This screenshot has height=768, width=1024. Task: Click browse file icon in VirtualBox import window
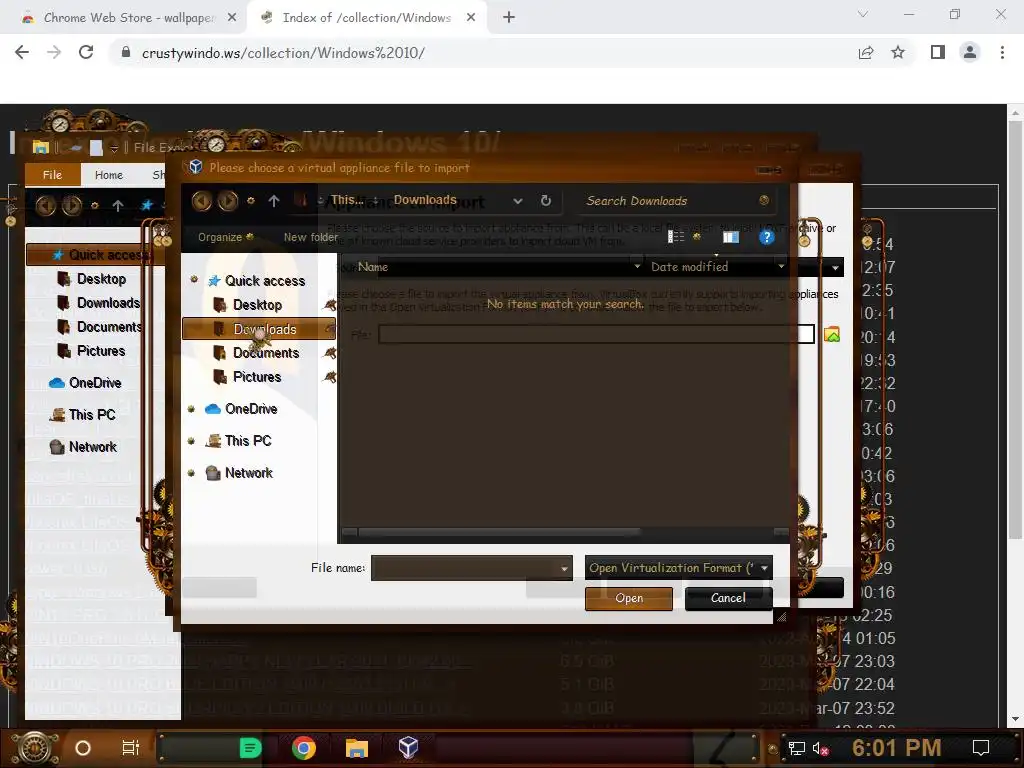[x=832, y=334]
